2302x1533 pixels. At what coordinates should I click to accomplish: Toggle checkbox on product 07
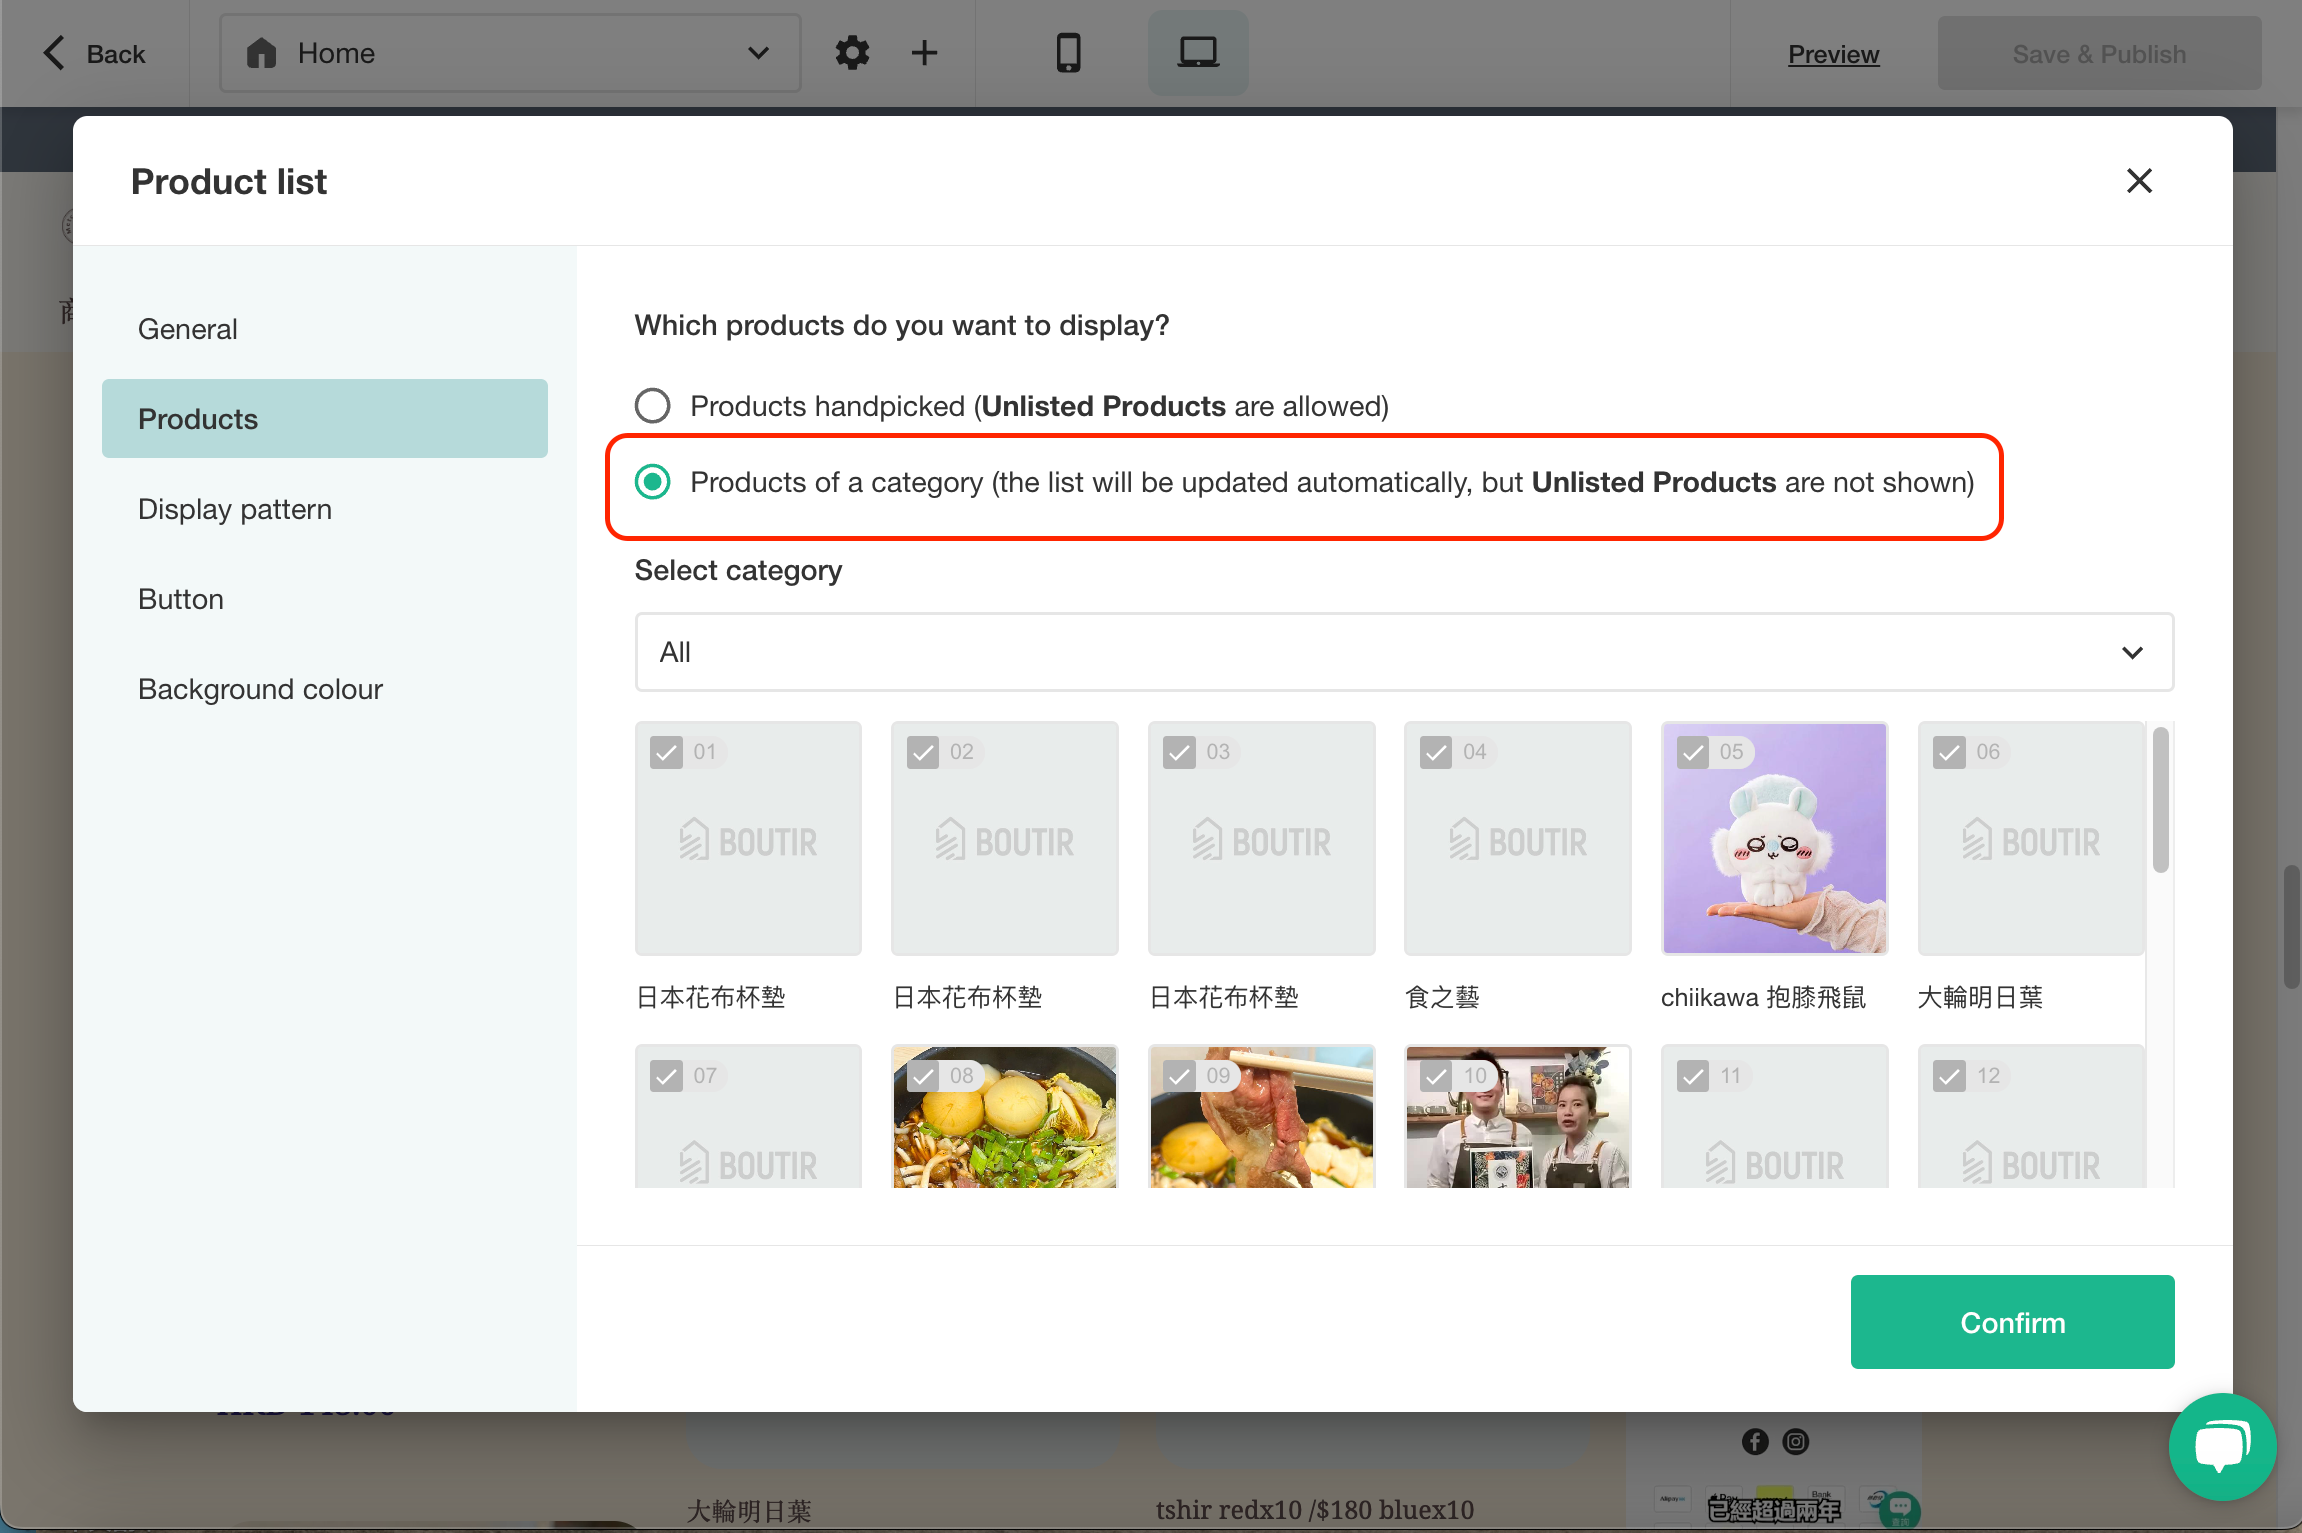click(666, 1076)
